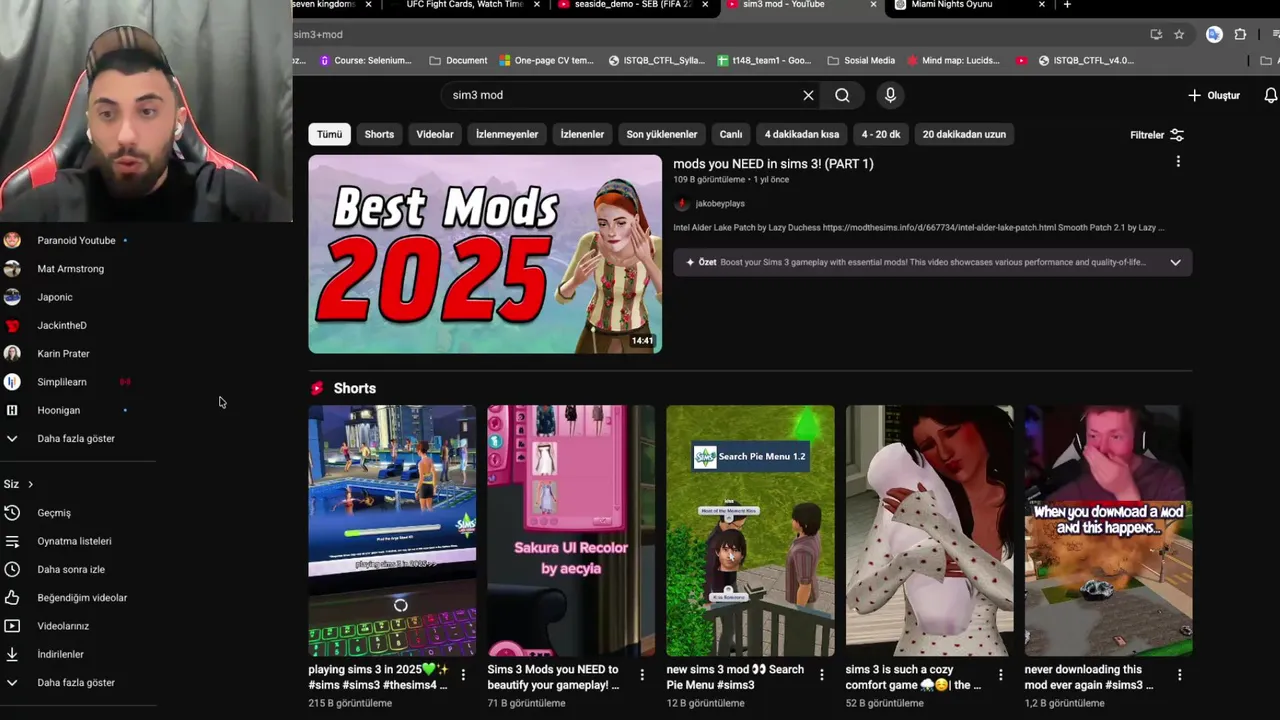Screen dimensions: 1280x720
Task: Open the Sakura UI Recolor short thumbnail
Action: 571,531
